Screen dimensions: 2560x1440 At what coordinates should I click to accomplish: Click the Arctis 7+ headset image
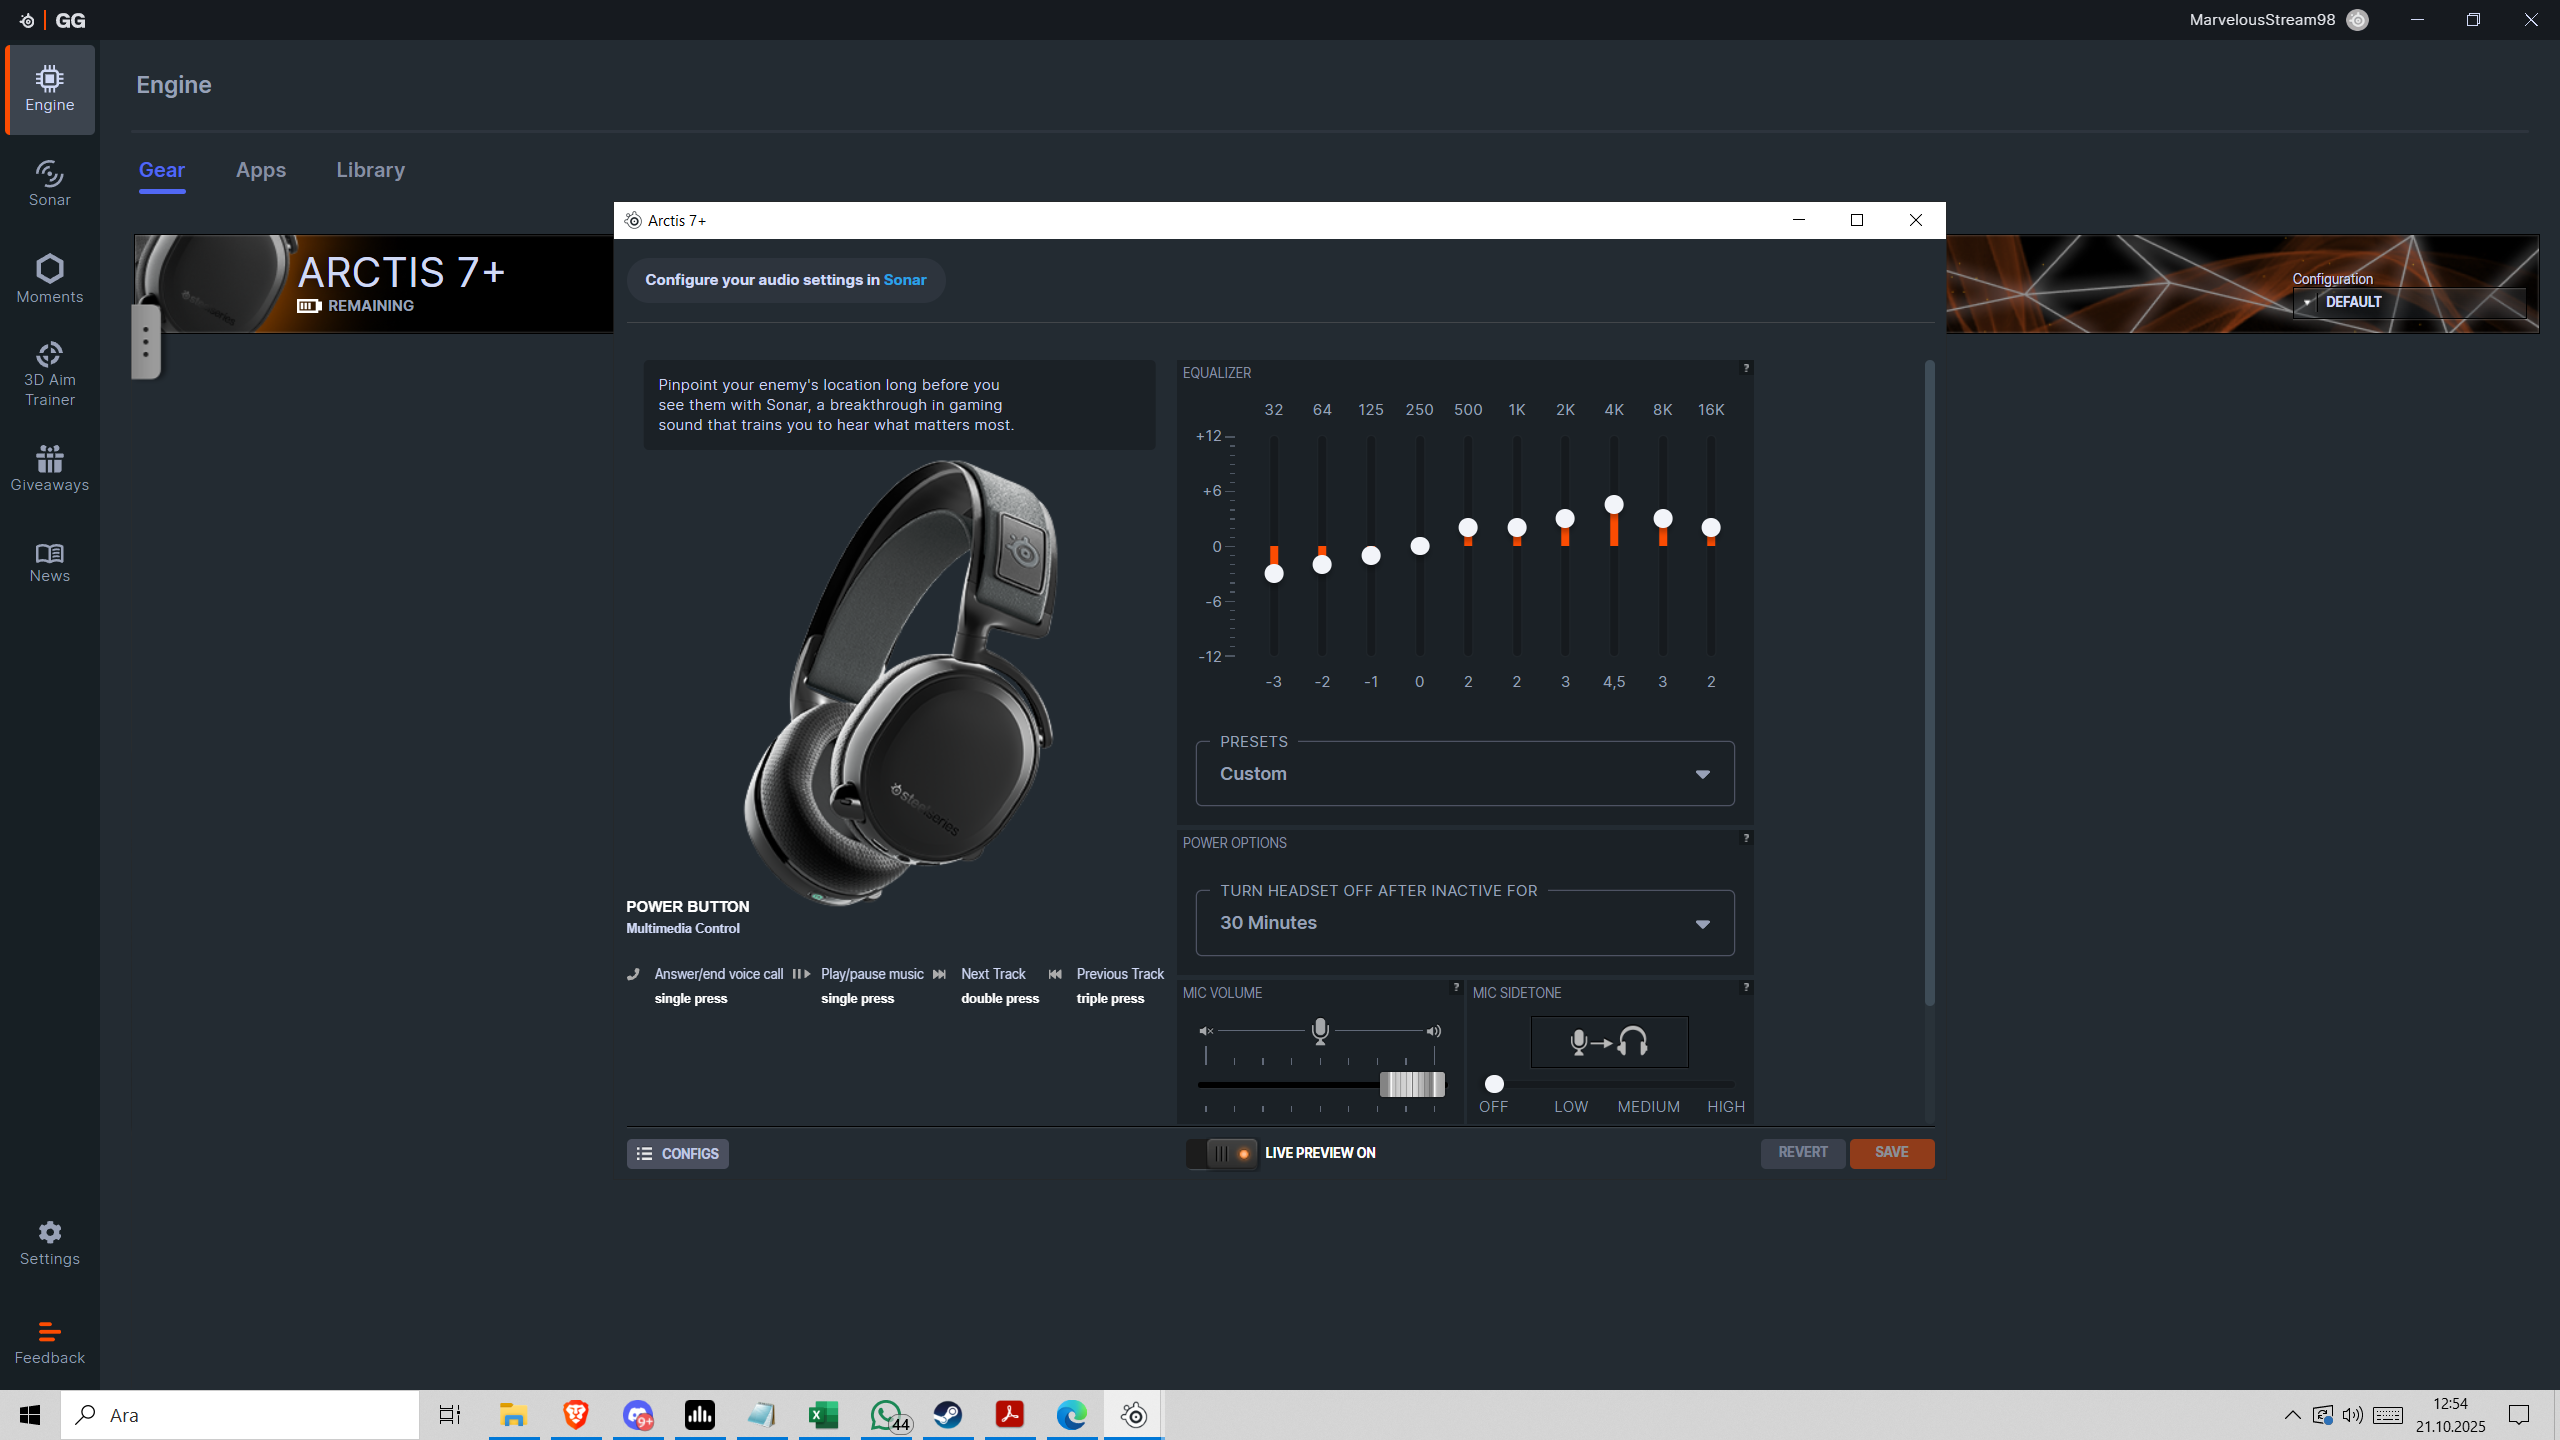coord(900,682)
